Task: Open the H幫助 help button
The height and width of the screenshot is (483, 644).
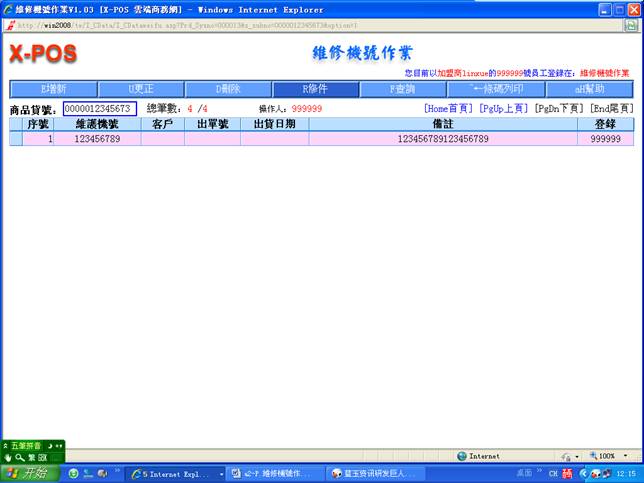Action: click(588, 89)
